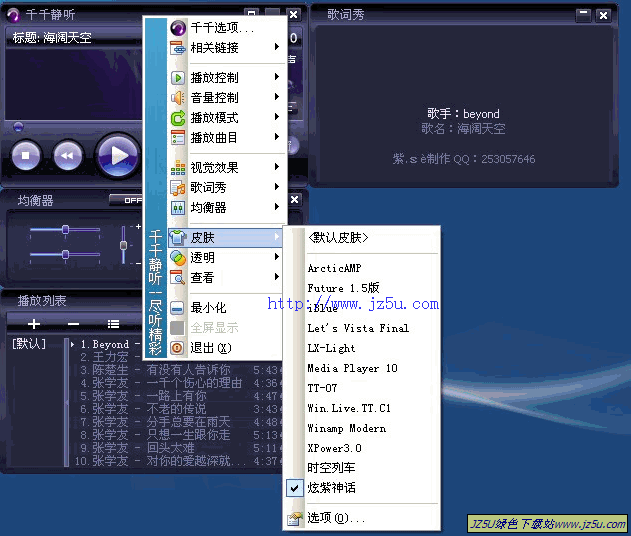Image resolution: width=631 pixels, height=536 pixels.
Task: Select track 7 张学友 分手总要在雨天
Action: coord(179,422)
